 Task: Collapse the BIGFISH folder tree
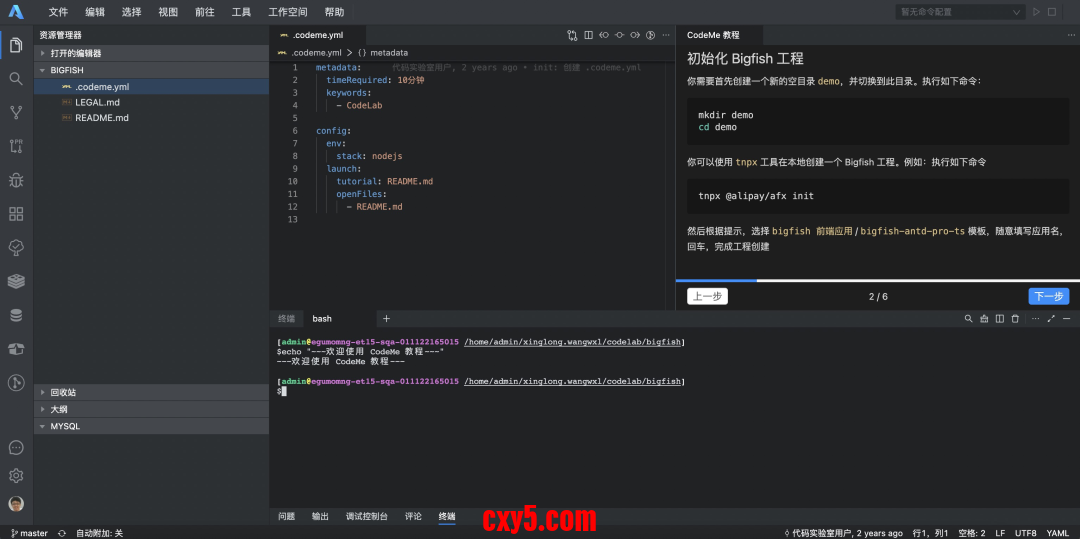[x=67, y=70]
